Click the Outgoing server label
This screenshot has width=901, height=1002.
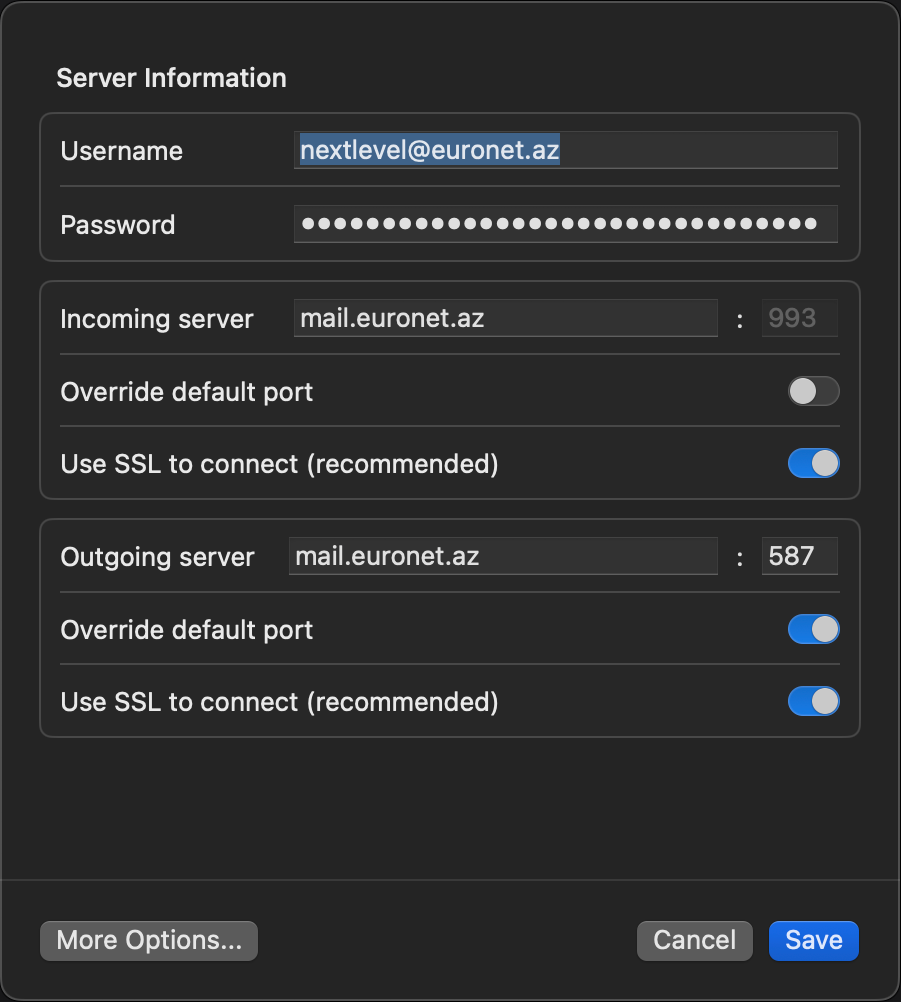(158, 557)
